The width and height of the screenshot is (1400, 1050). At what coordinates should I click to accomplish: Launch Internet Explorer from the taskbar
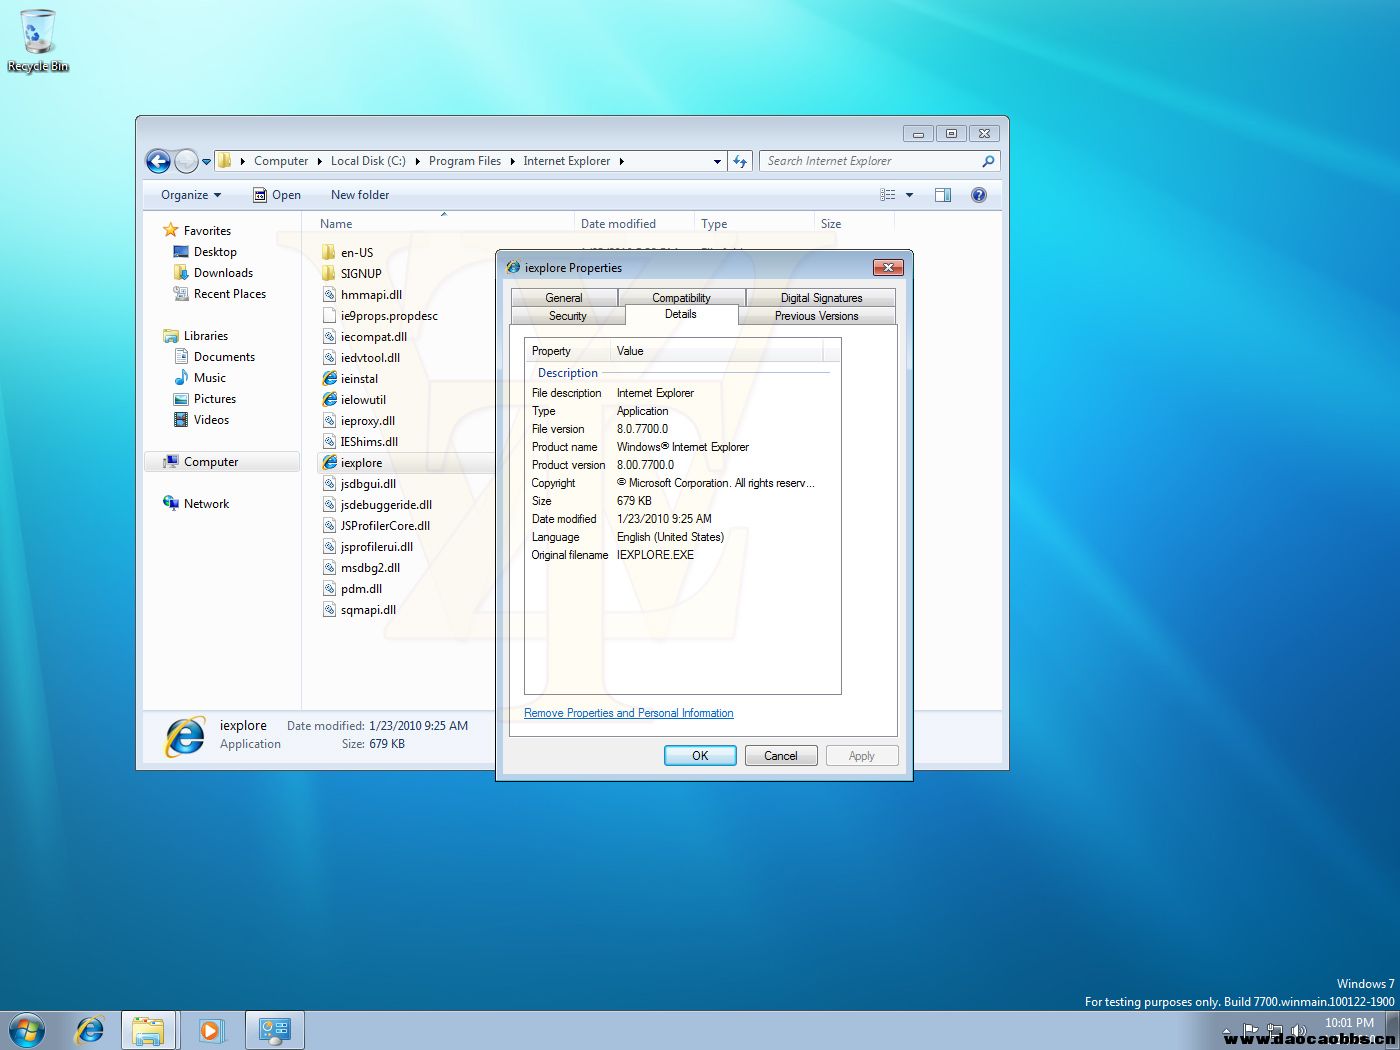pyautogui.click(x=90, y=1029)
